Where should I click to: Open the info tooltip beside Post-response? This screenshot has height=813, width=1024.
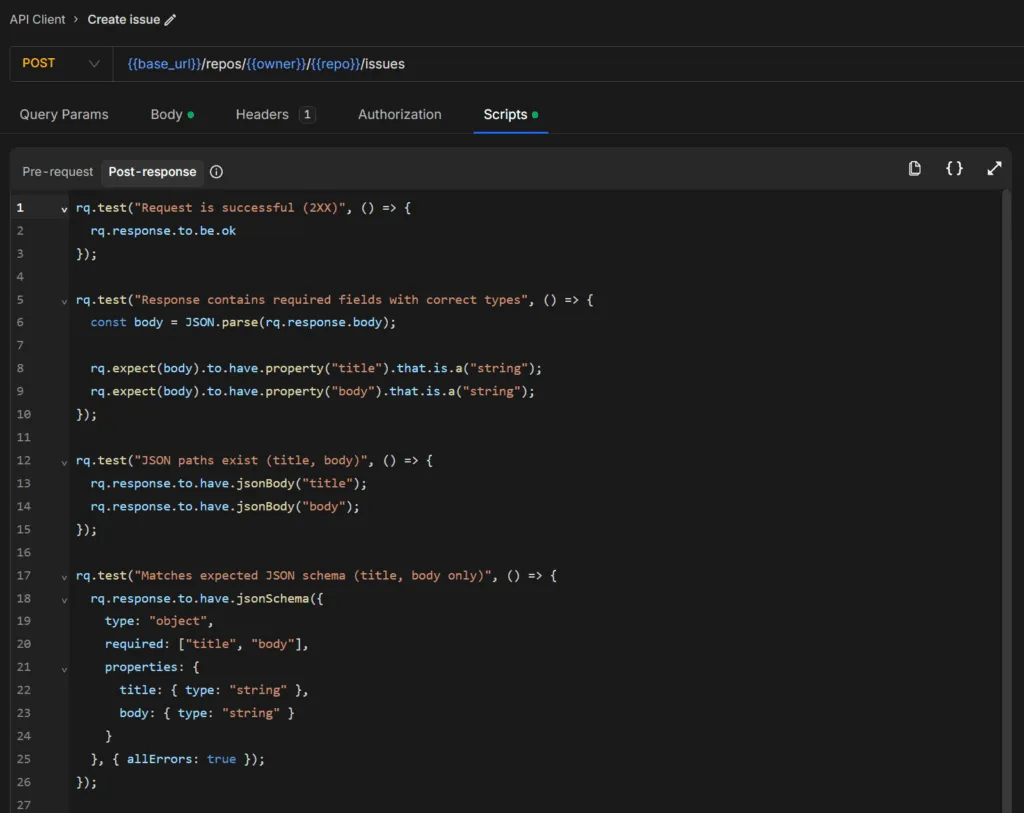point(216,172)
